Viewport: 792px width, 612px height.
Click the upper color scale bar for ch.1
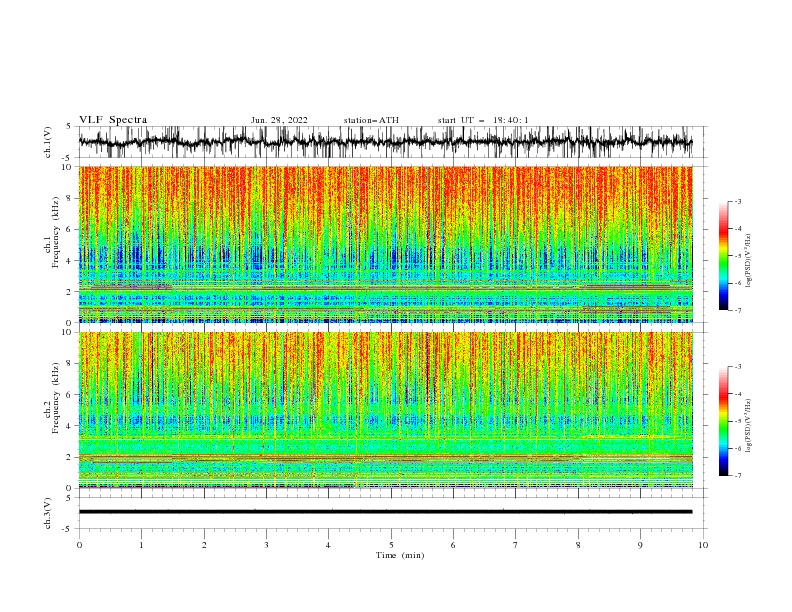(723, 256)
